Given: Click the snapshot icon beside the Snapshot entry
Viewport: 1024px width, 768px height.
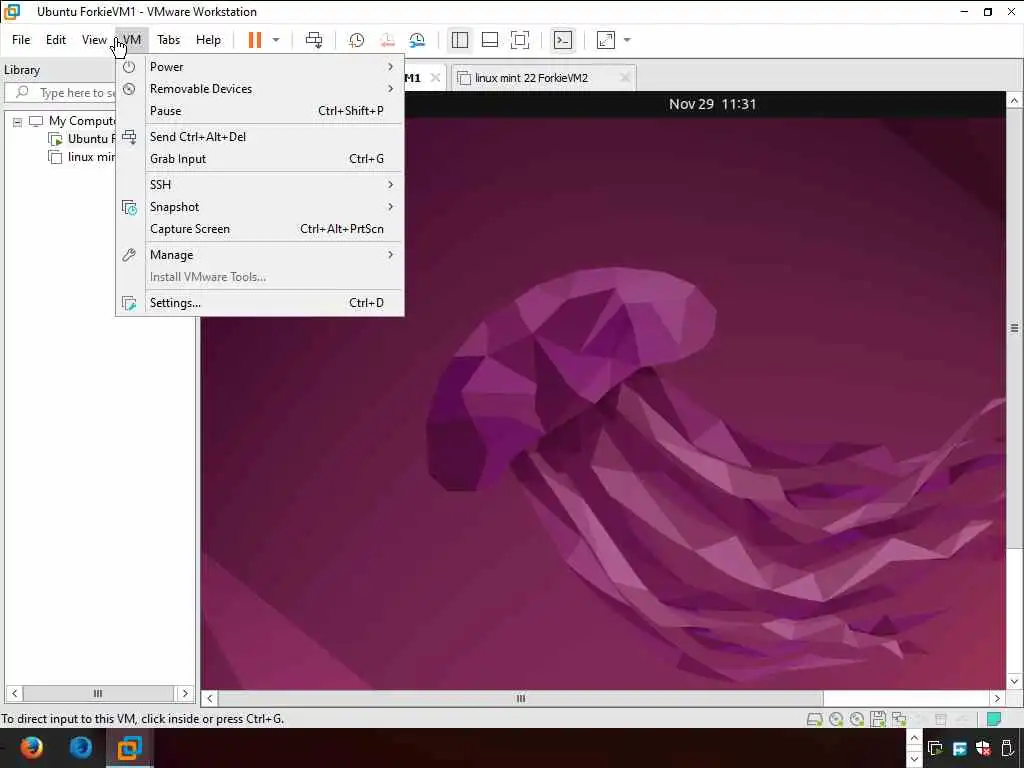Looking at the screenshot, I should [x=129, y=207].
